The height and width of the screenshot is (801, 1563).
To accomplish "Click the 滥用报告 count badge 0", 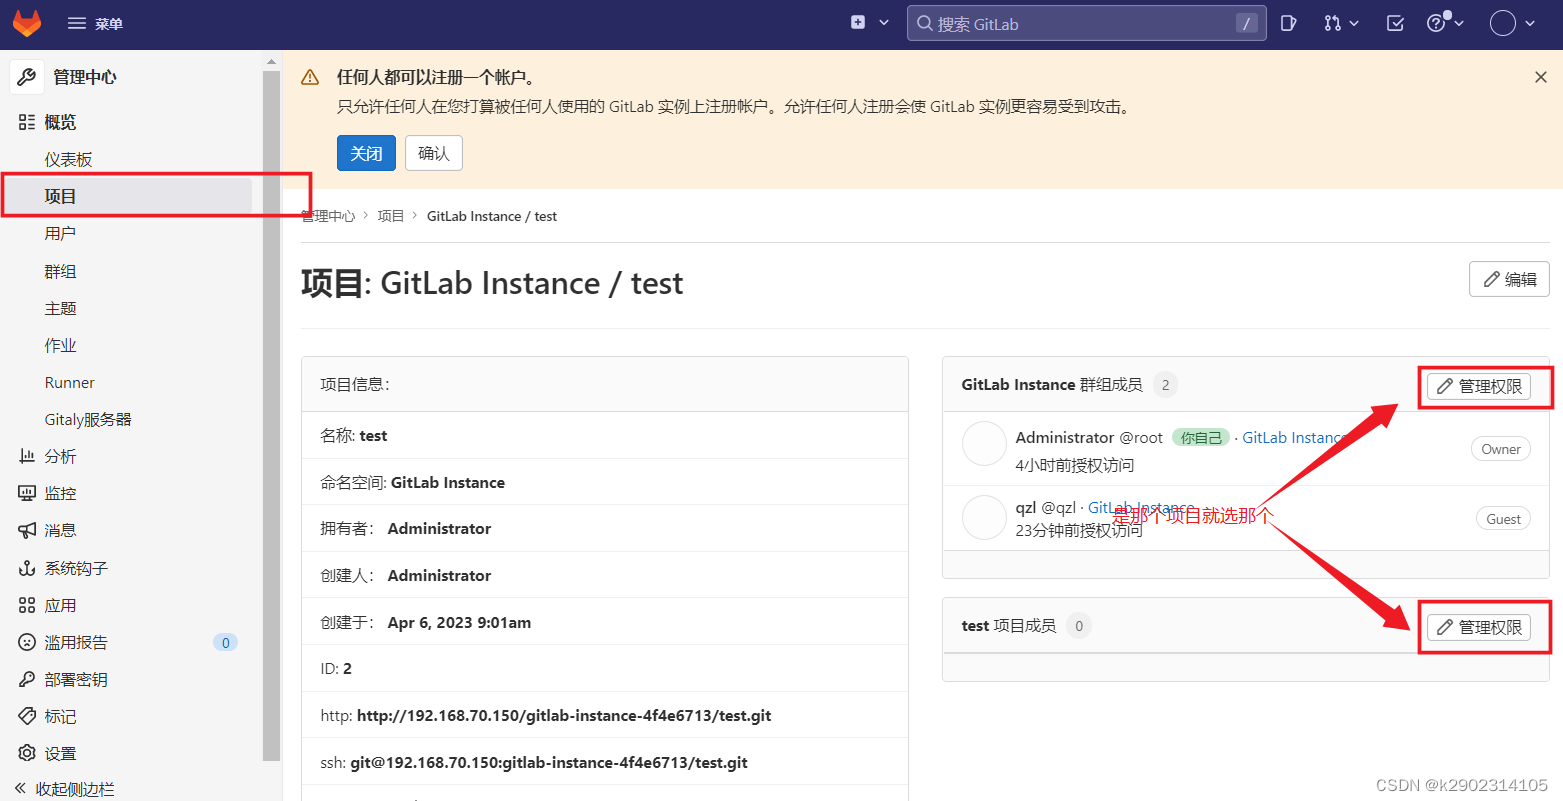I will (x=226, y=642).
